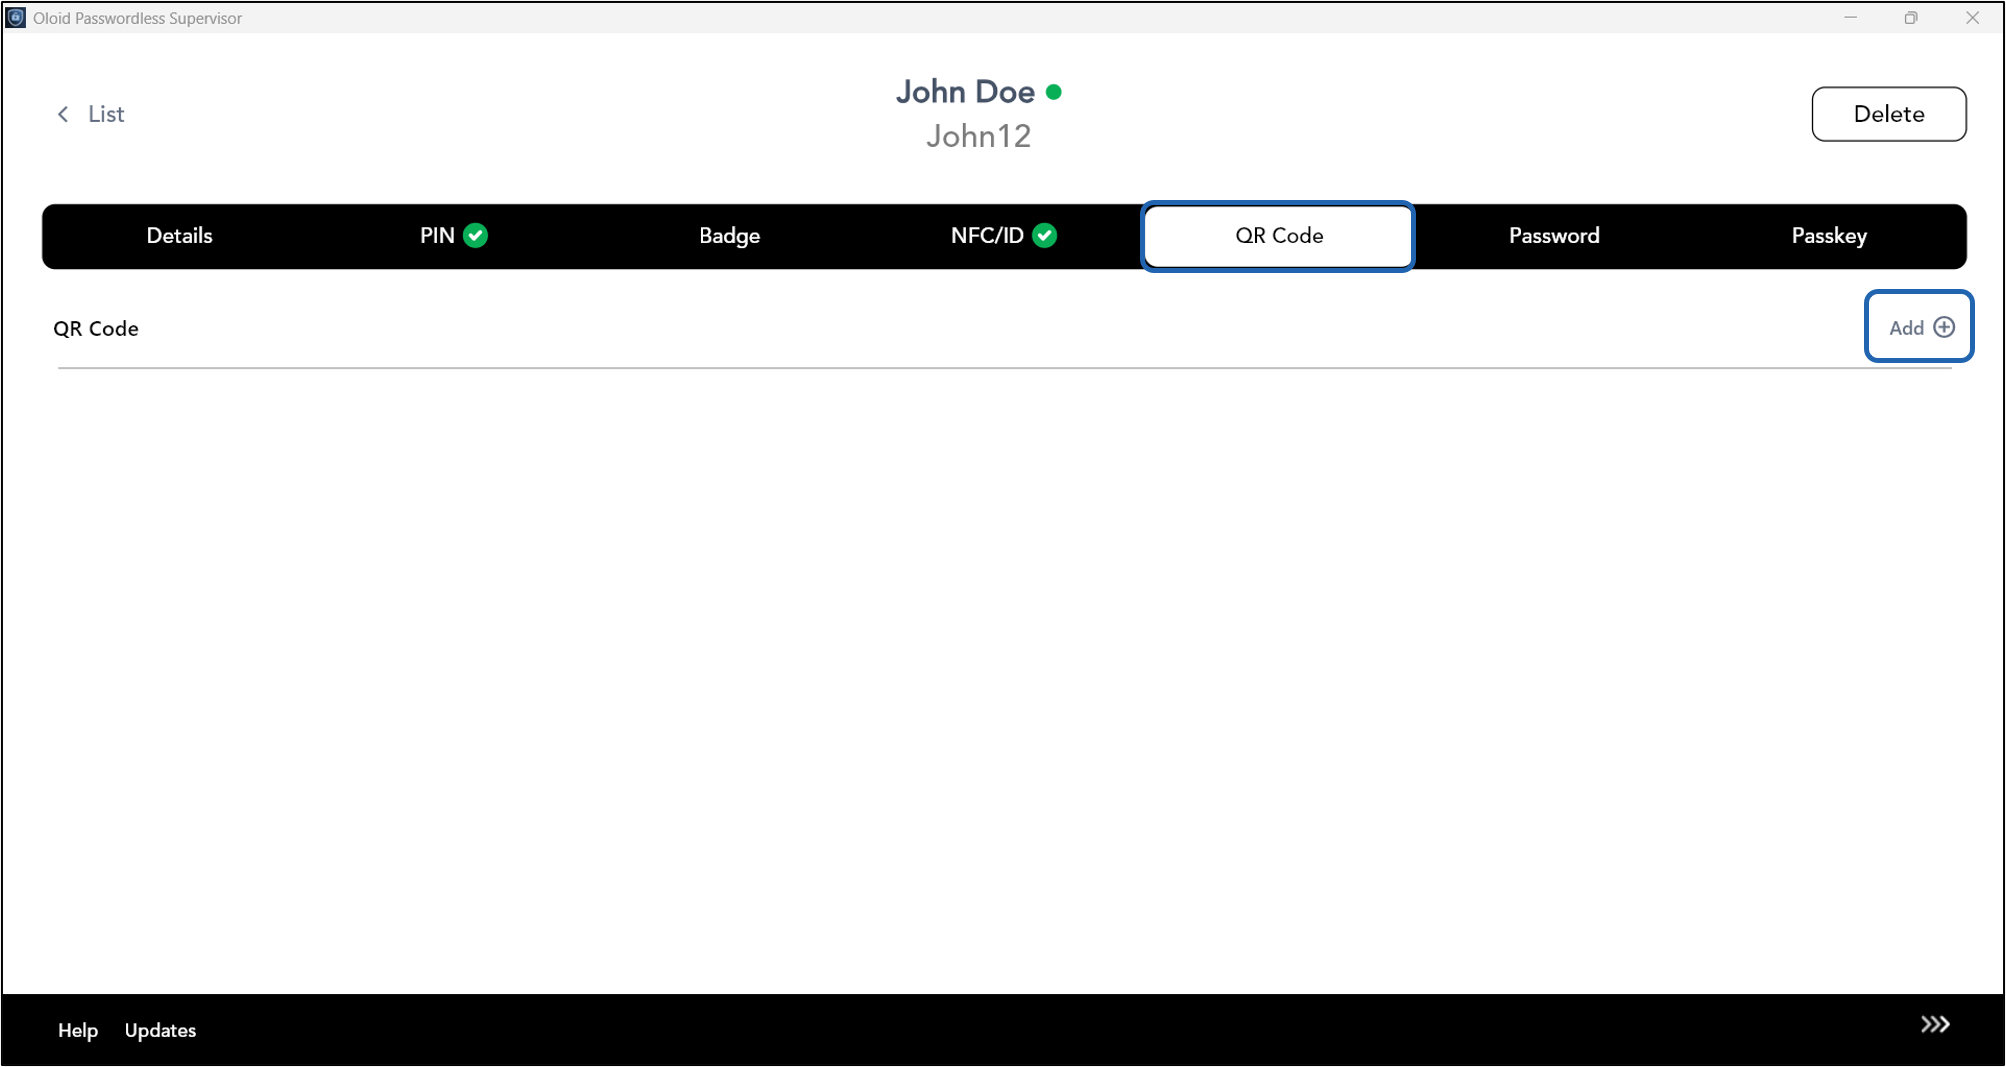Minimize the Oloid Passwordless Supervisor window
Viewport: 2006px width, 1067px height.
[x=1850, y=18]
